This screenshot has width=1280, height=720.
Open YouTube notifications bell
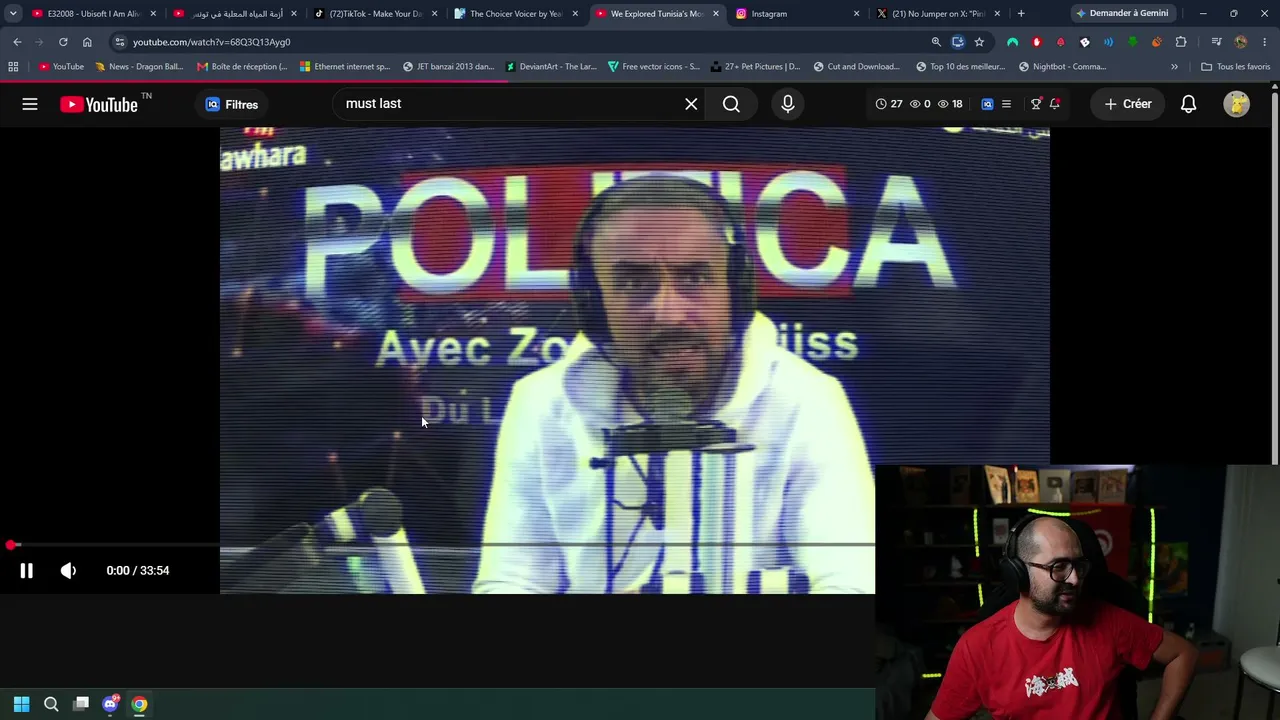coord(1188,104)
